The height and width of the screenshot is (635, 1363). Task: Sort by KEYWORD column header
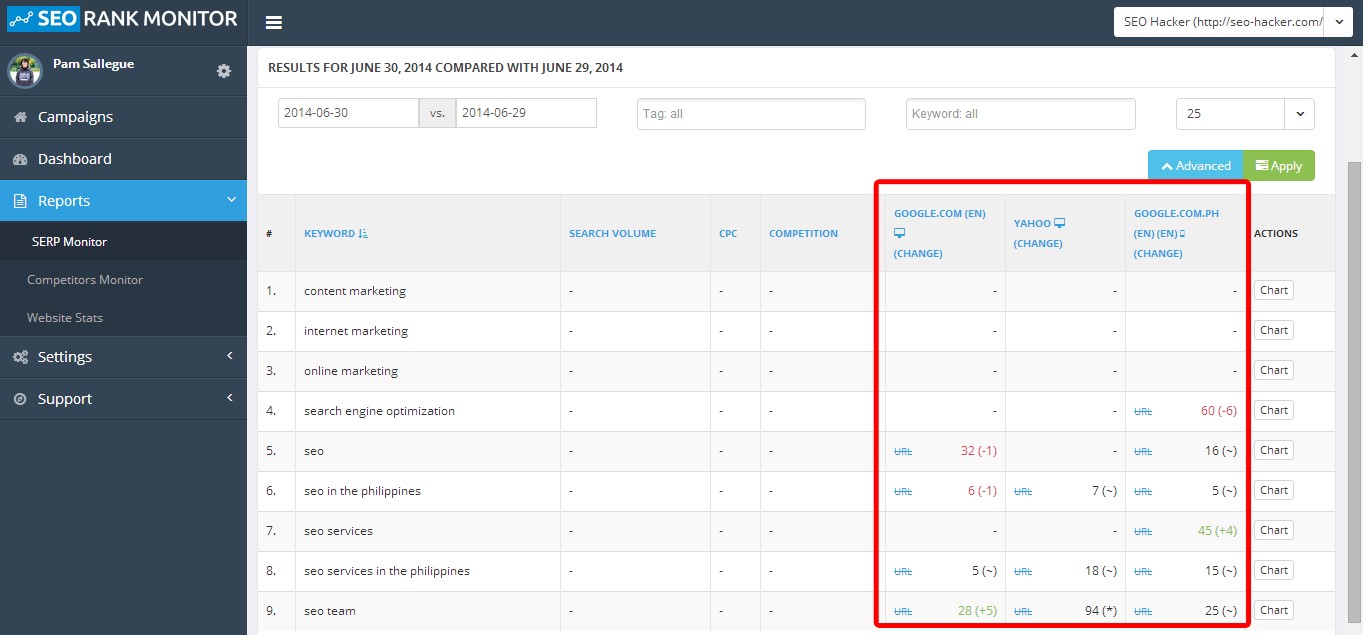(329, 233)
